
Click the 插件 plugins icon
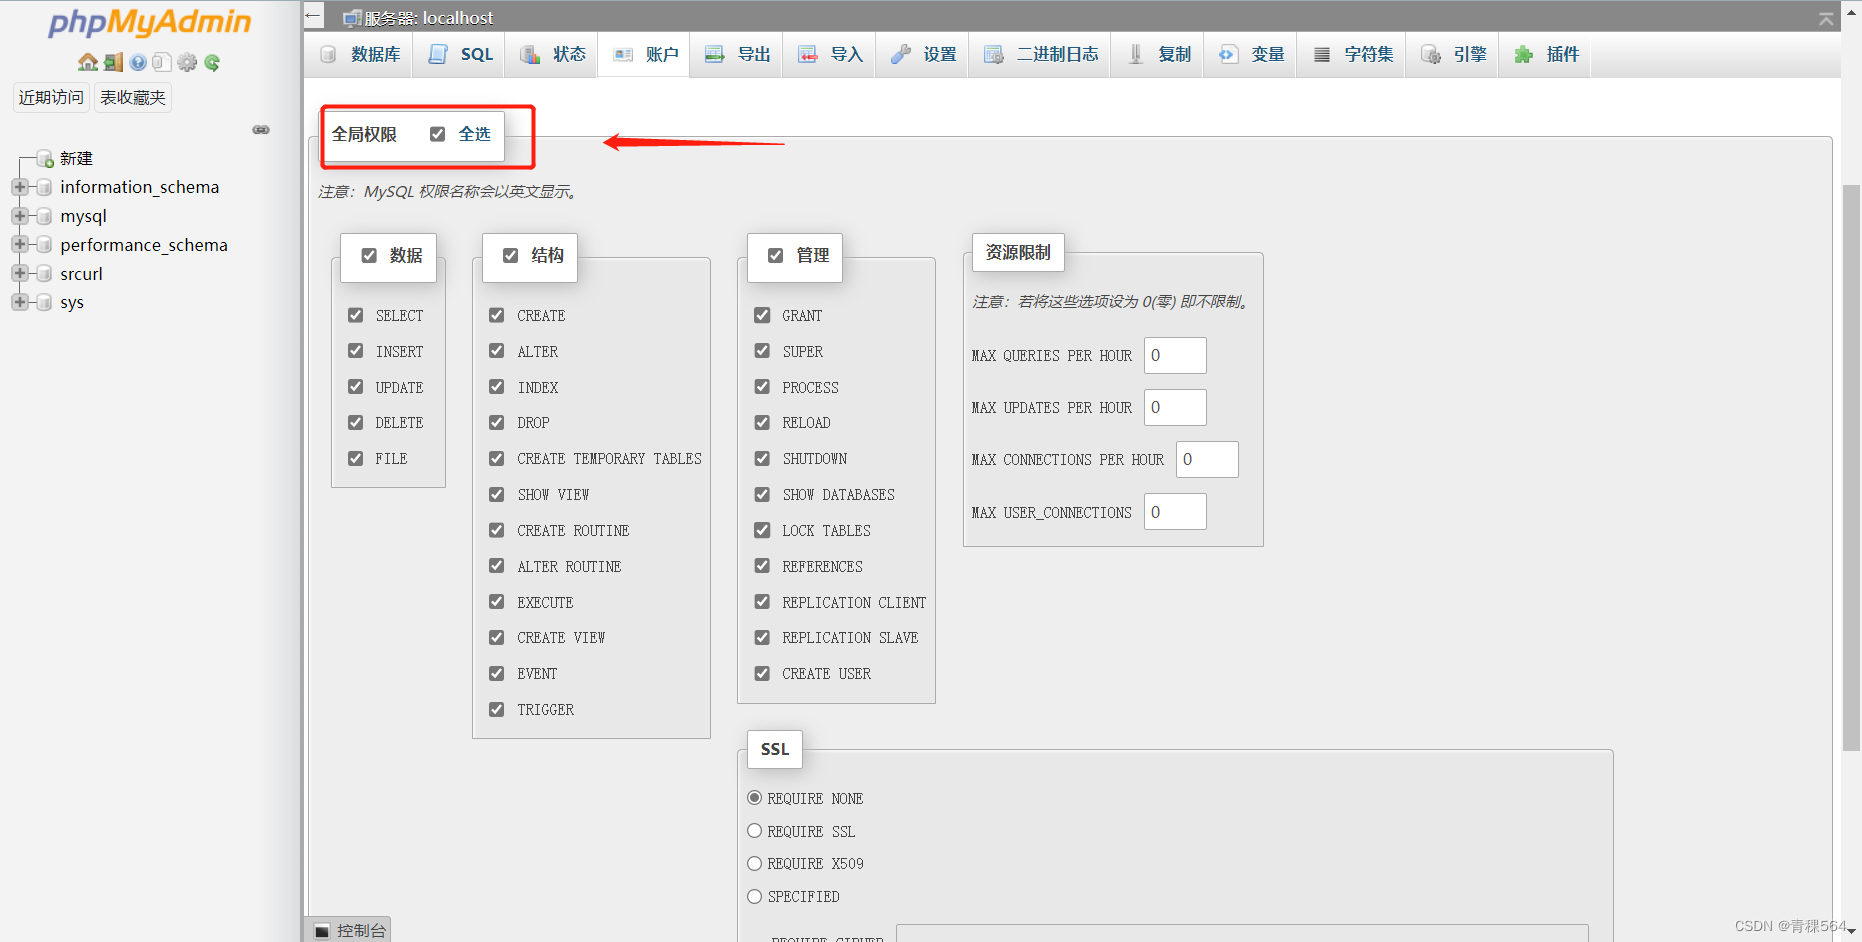(1524, 54)
